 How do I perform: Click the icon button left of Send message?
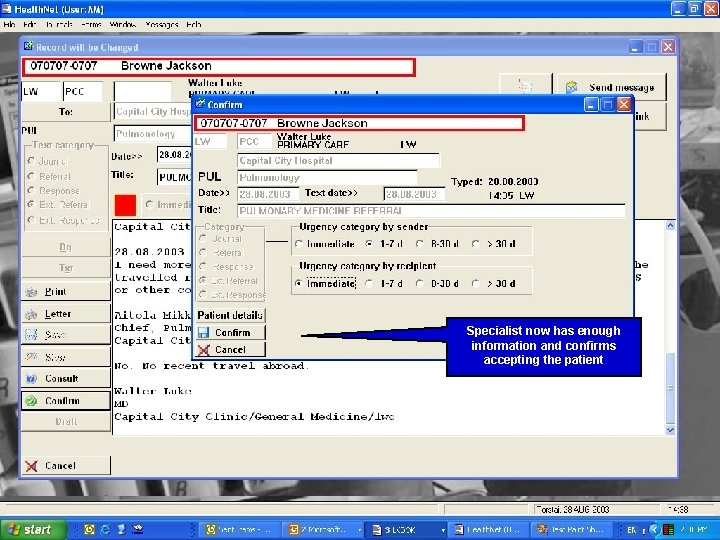[526, 87]
